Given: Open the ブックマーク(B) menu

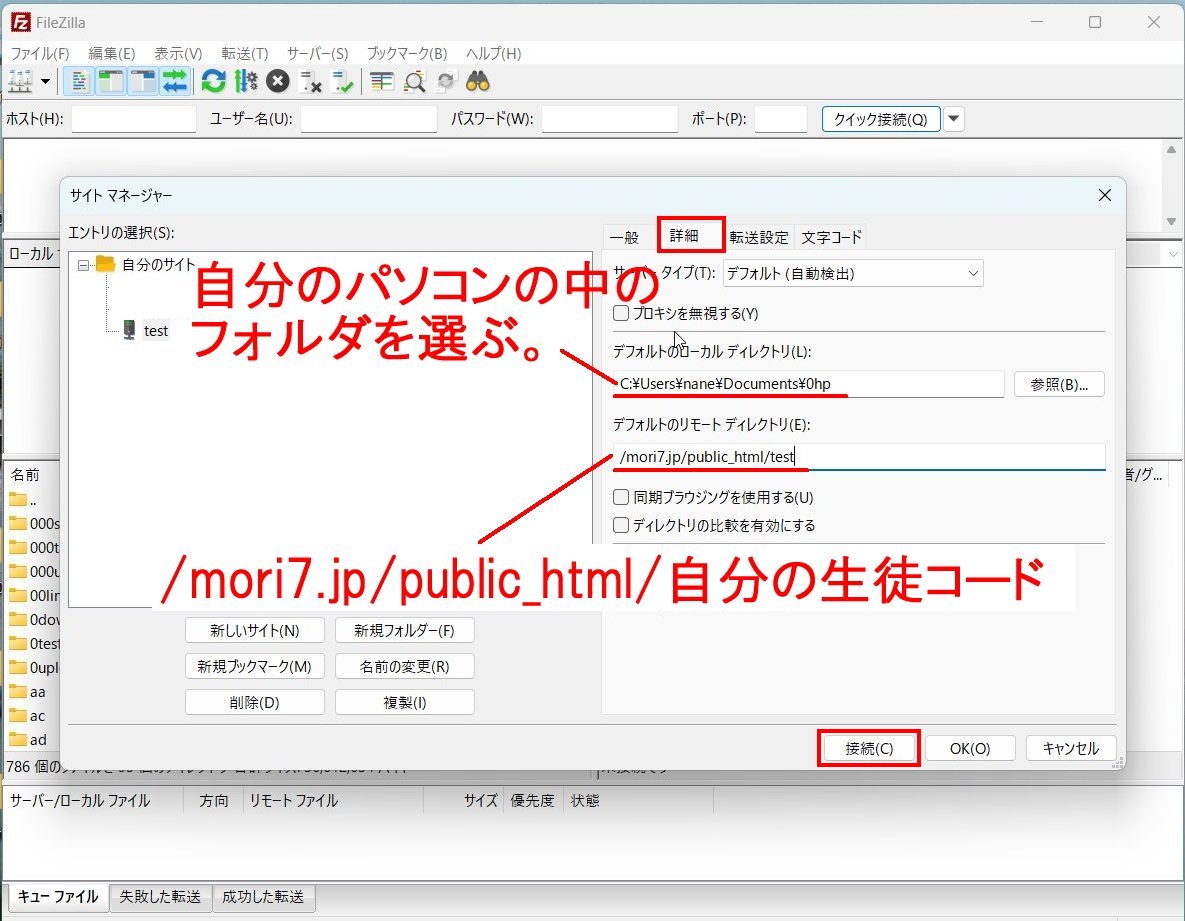Looking at the screenshot, I should point(407,54).
